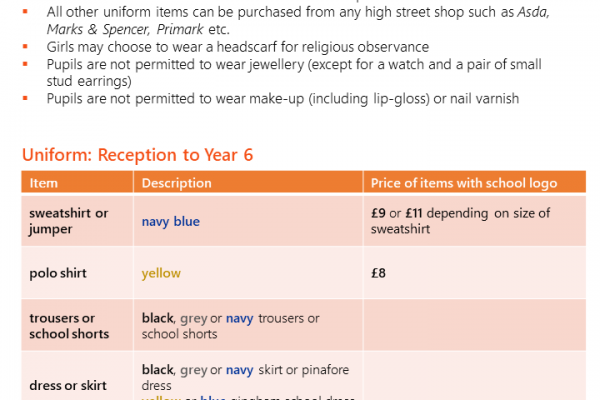
Task: Click the 'Uniform: Reception to Year 6' heading
Action: coord(136,156)
